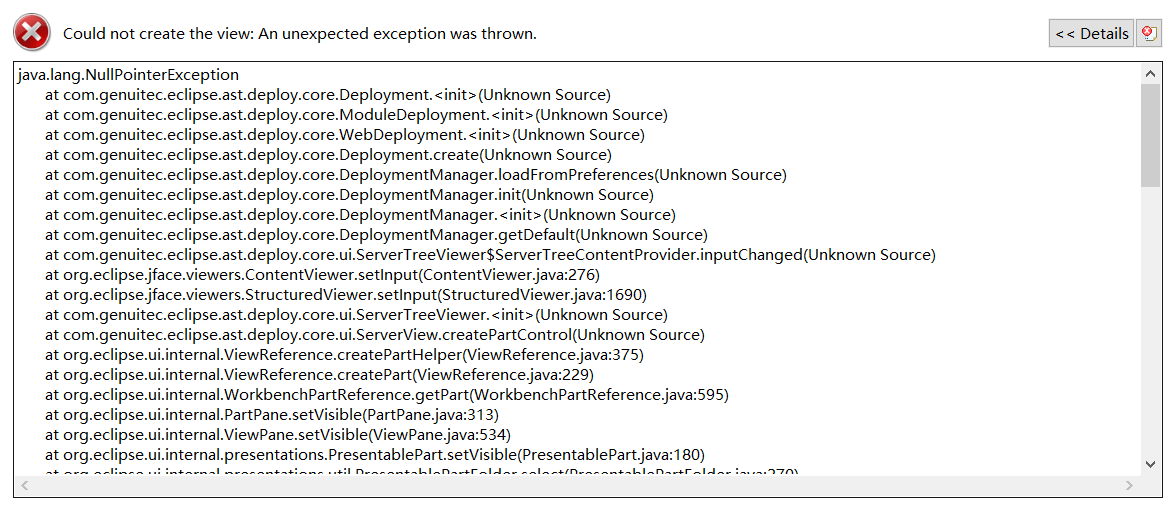Click the horizontal scrollbar track
The height and width of the screenshot is (511, 1176).
[576, 485]
